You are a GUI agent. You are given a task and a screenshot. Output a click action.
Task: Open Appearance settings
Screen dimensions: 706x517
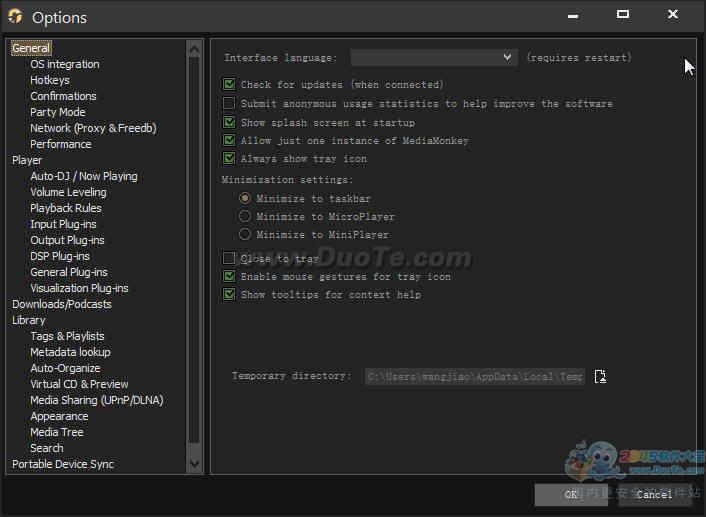(x=59, y=416)
